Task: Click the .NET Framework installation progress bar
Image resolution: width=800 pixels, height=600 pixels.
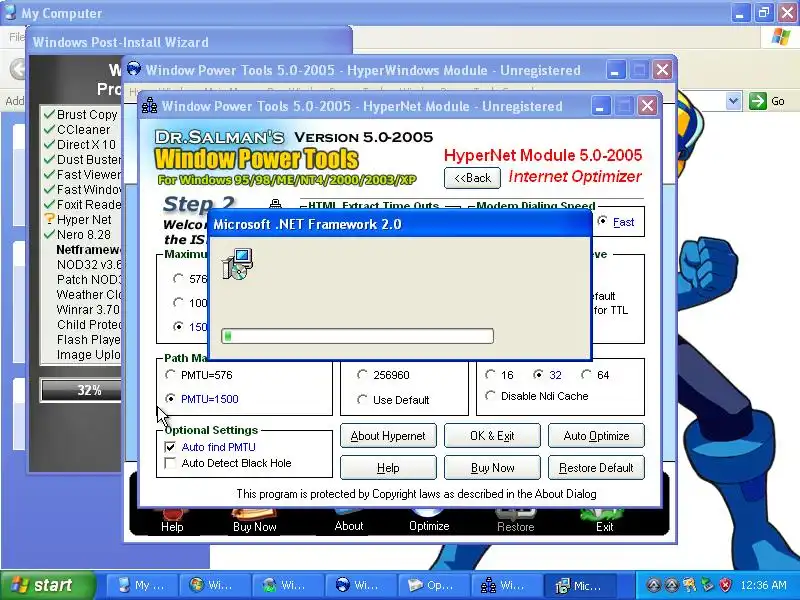Action: [x=358, y=336]
